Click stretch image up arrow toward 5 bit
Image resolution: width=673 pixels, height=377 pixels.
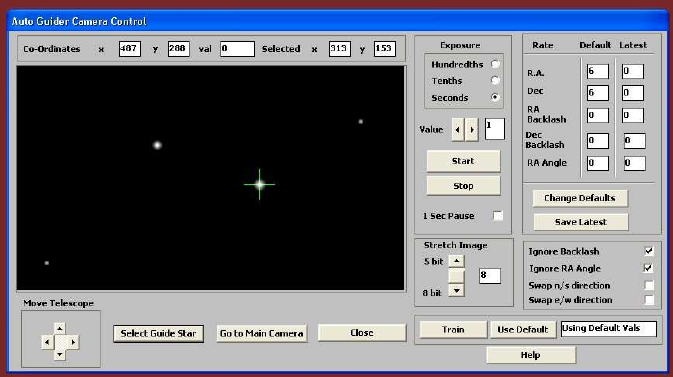click(456, 261)
